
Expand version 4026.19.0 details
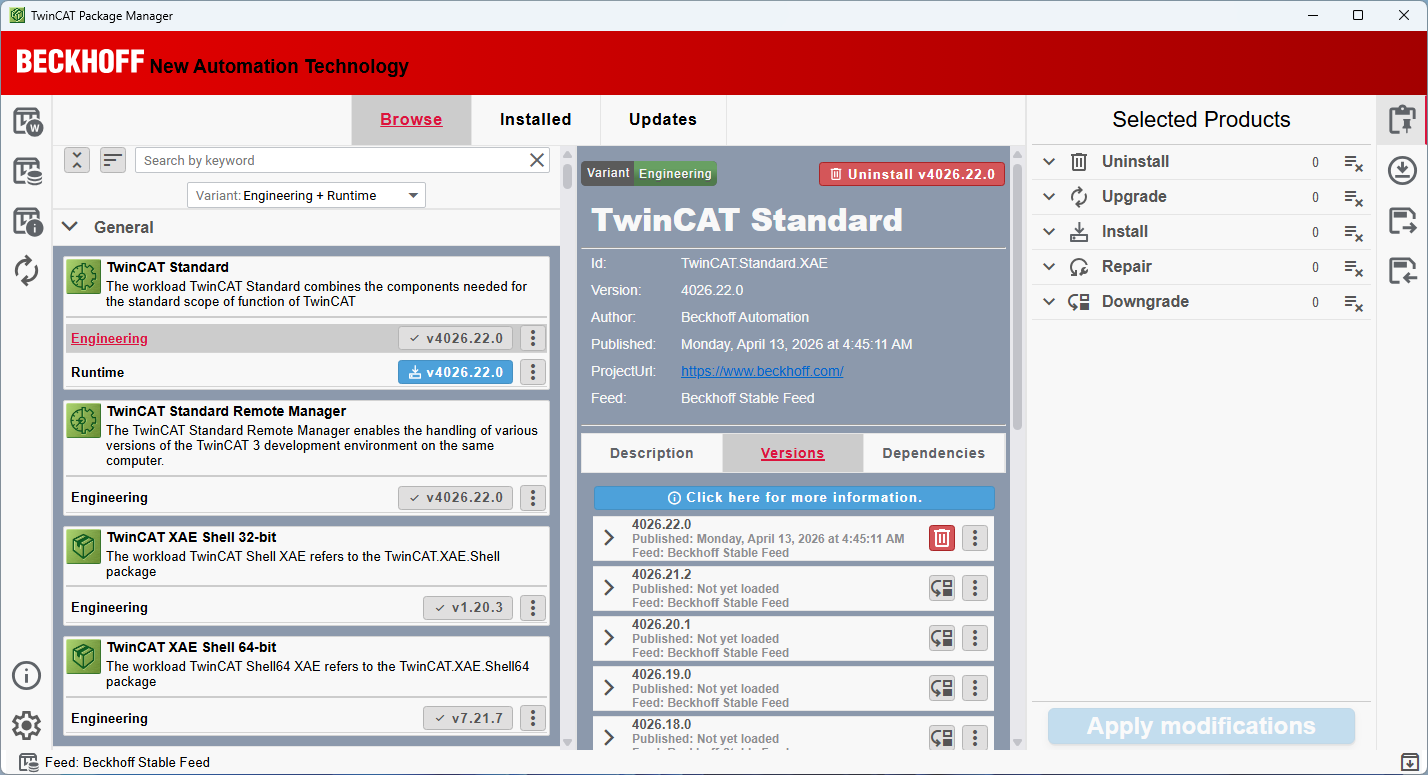tap(609, 688)
